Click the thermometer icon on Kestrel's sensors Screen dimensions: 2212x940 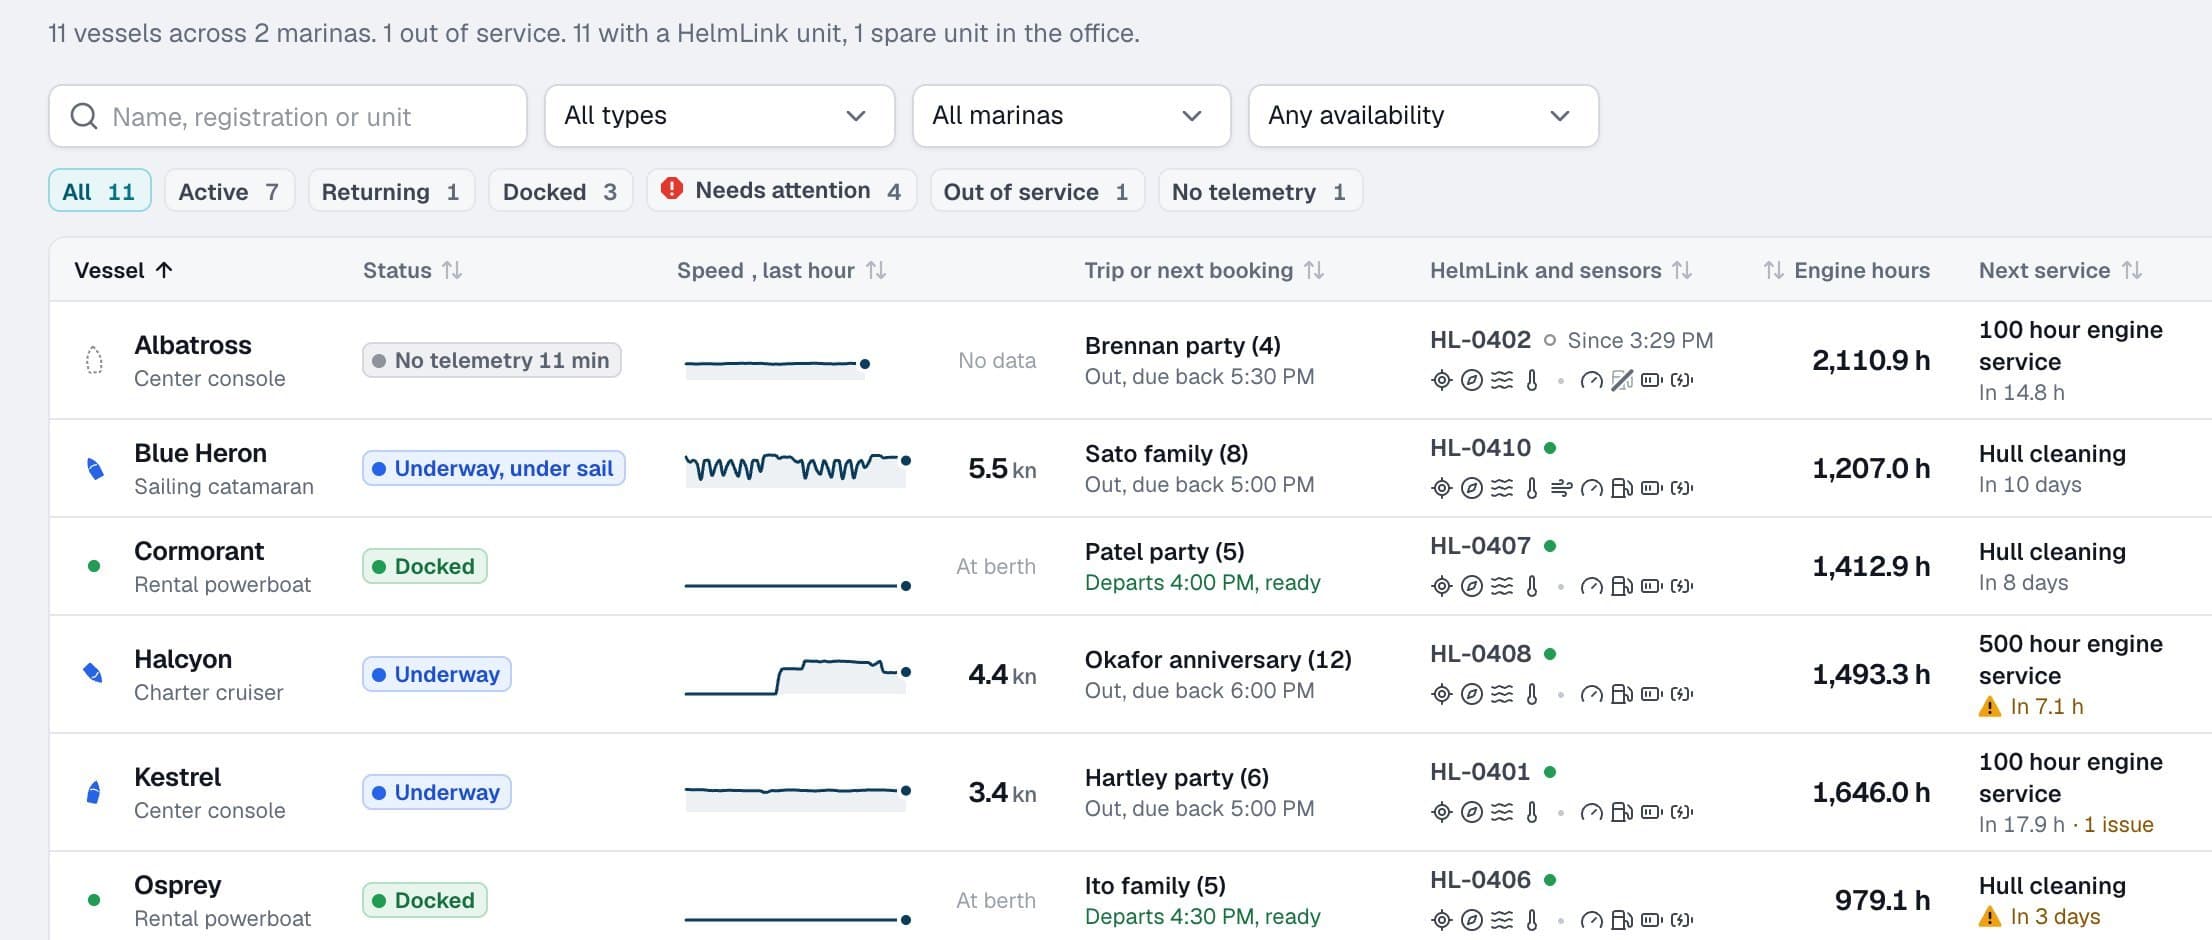click(1531, 812)
